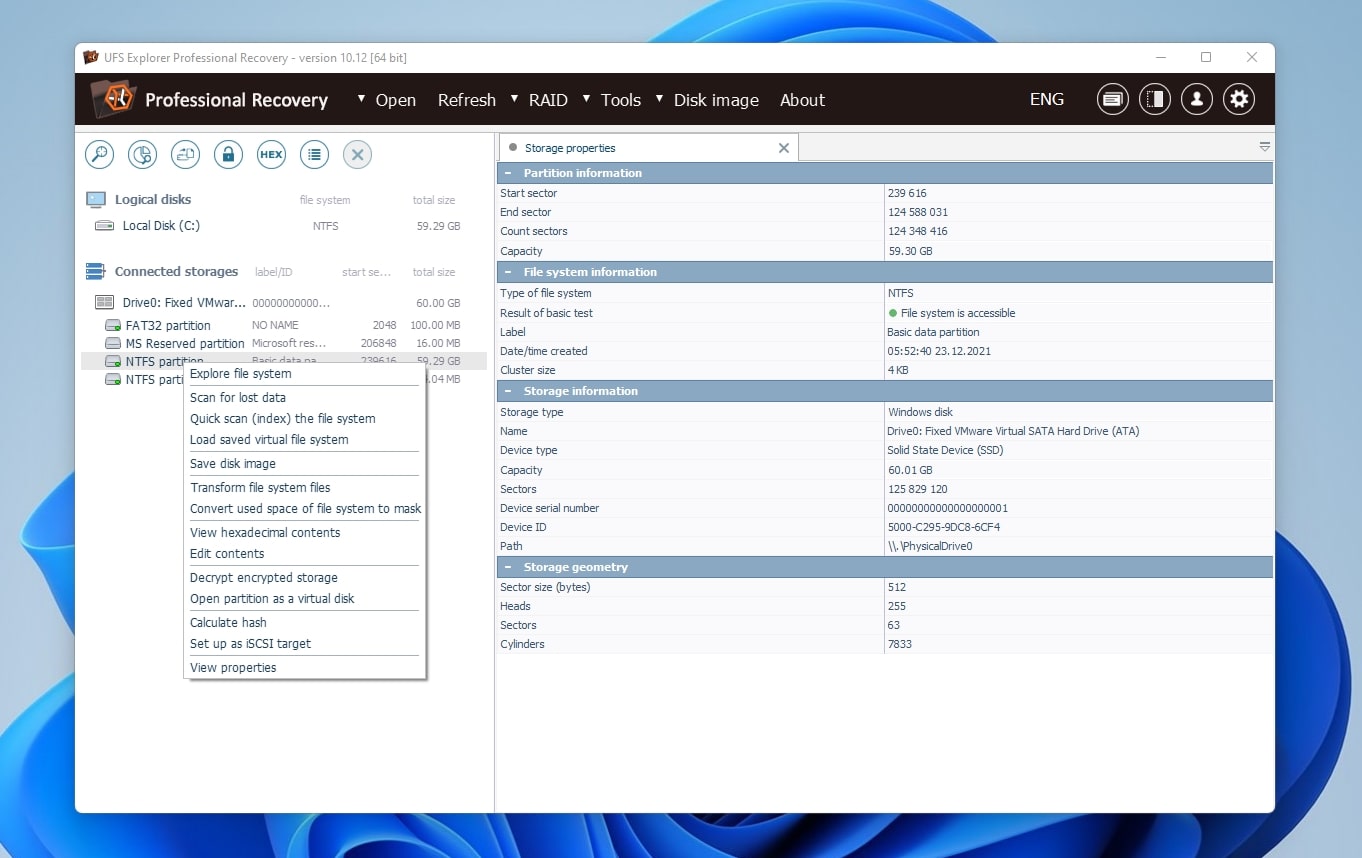Click the disk image save icon

(186, 154)
